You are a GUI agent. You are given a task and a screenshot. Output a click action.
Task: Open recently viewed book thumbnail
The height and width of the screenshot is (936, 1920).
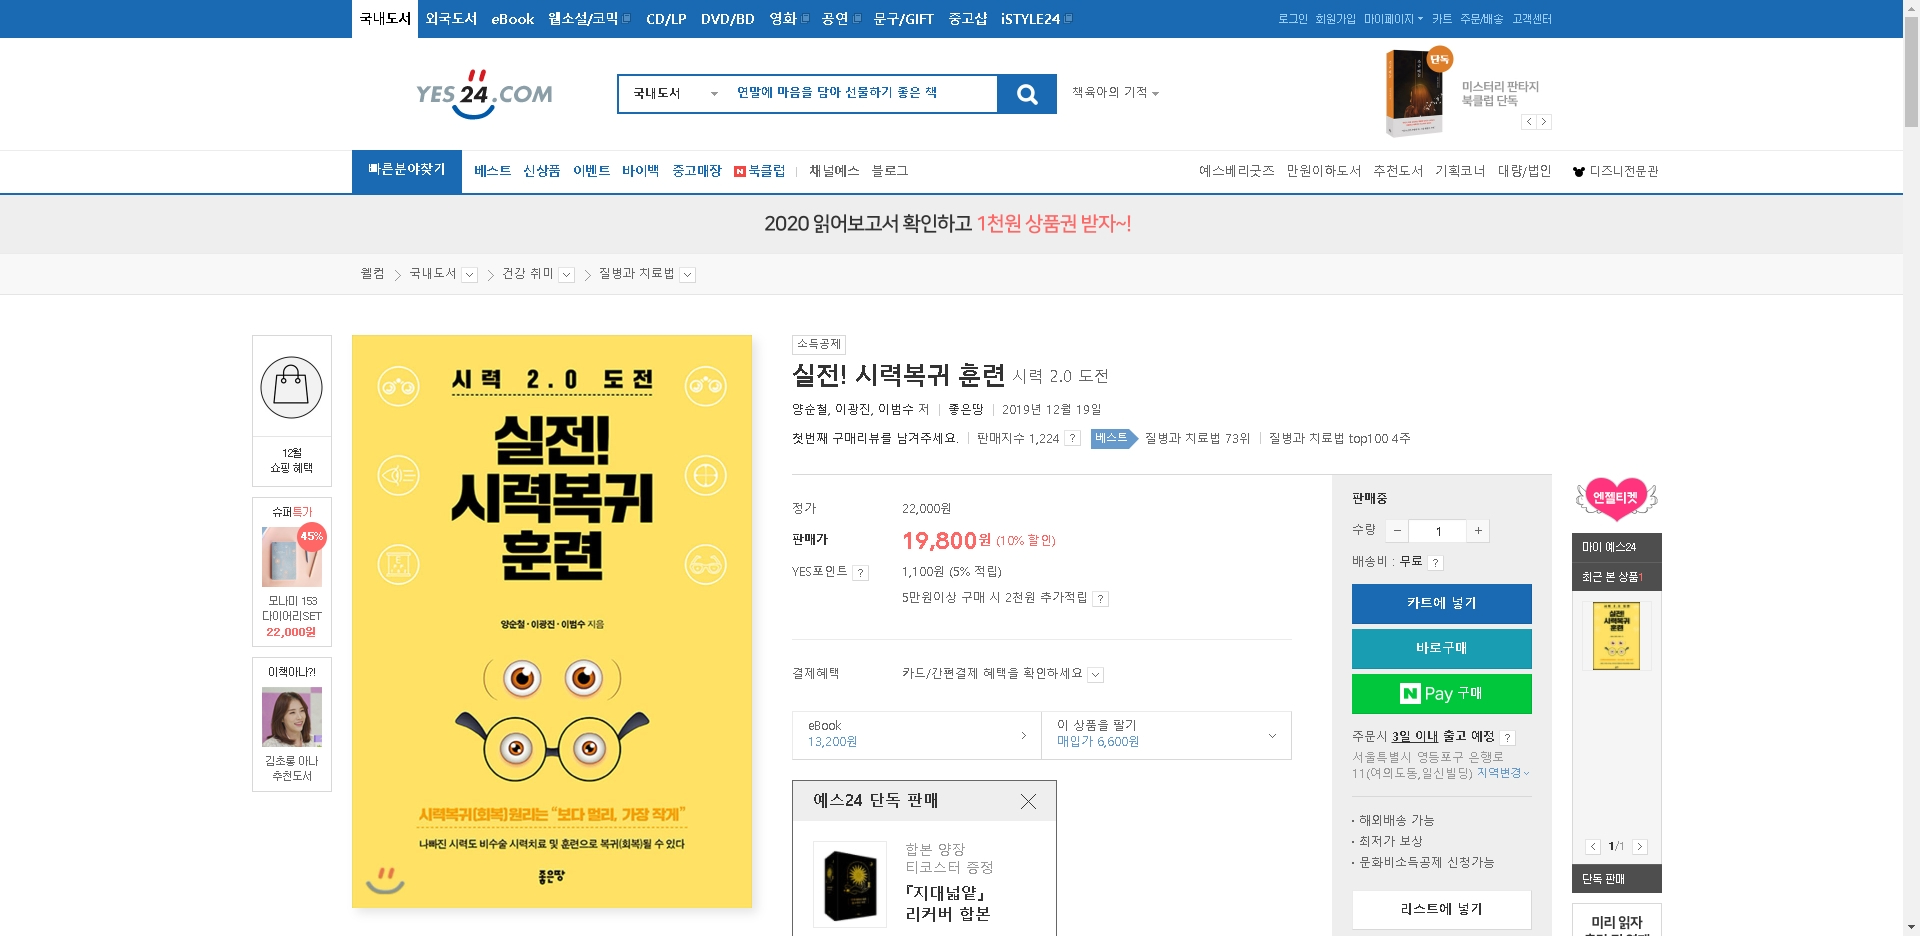1616,636
